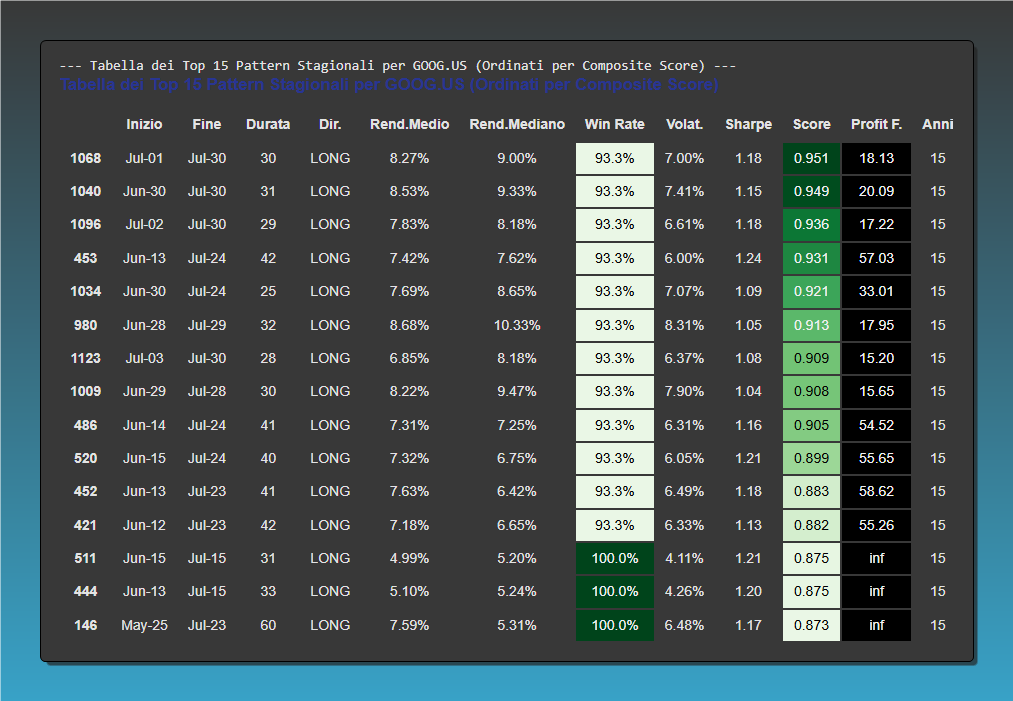
Task: Click the Score cell 0.899
Action: tap(811, 458)
